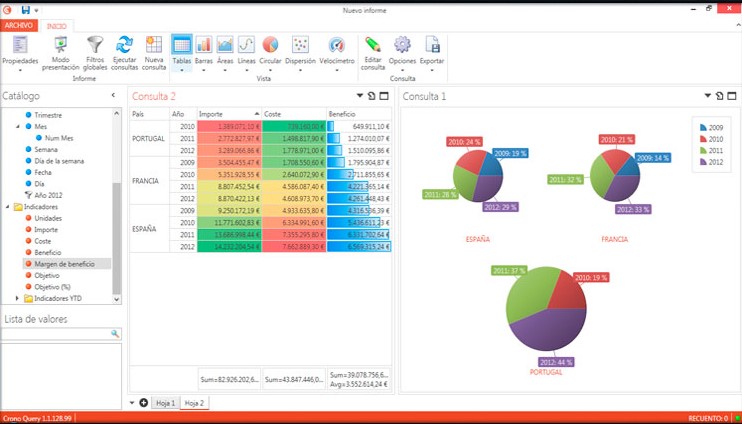Image resolution: width=742 pixels, height=424 pixels.
Task: Open Consulta 1 panel dropdown menu
Action: tap(707, 96)
